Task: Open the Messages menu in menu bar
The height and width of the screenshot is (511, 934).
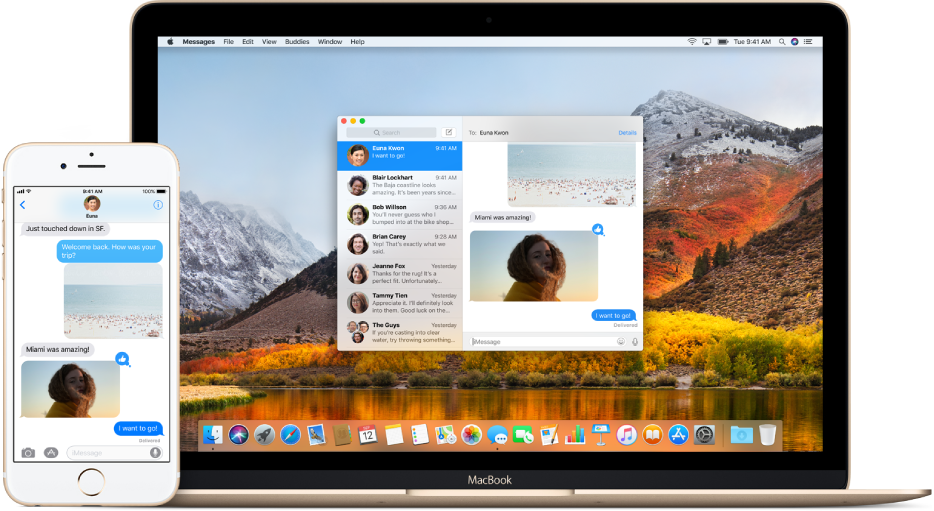Action: click(198, 42)
